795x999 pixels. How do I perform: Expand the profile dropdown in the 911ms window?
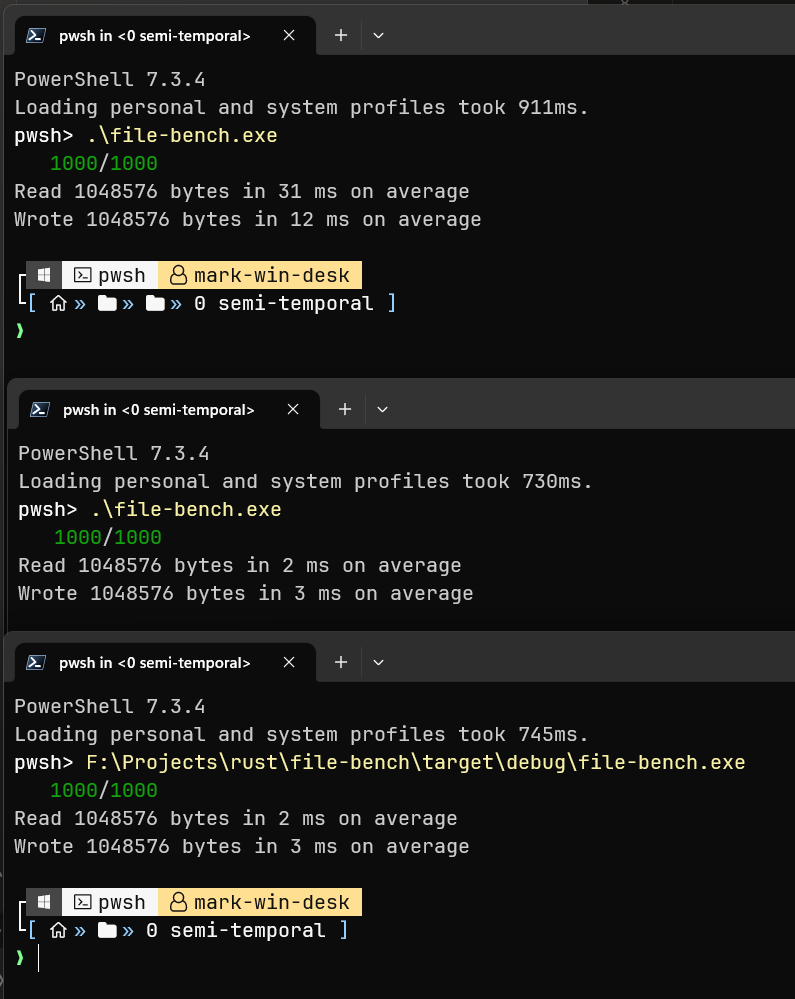click(x=378, y=36)
